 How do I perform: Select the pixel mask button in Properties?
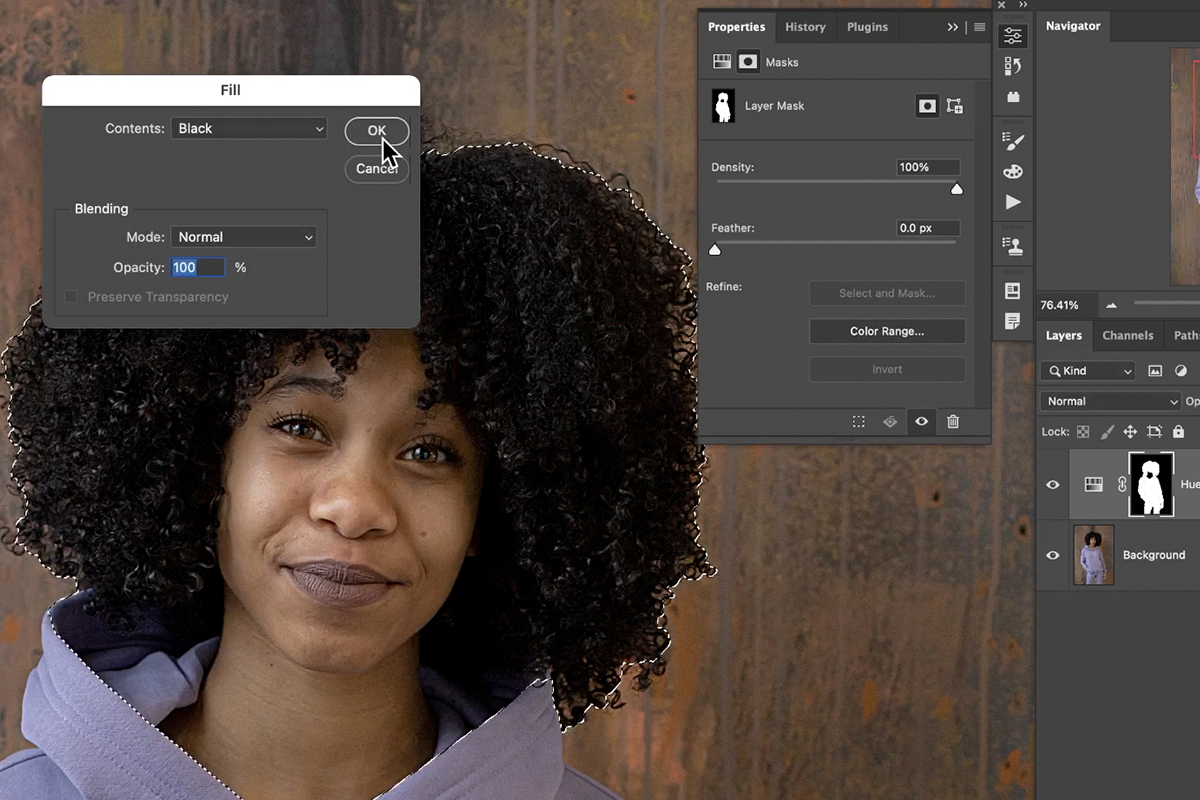point(927,106)
